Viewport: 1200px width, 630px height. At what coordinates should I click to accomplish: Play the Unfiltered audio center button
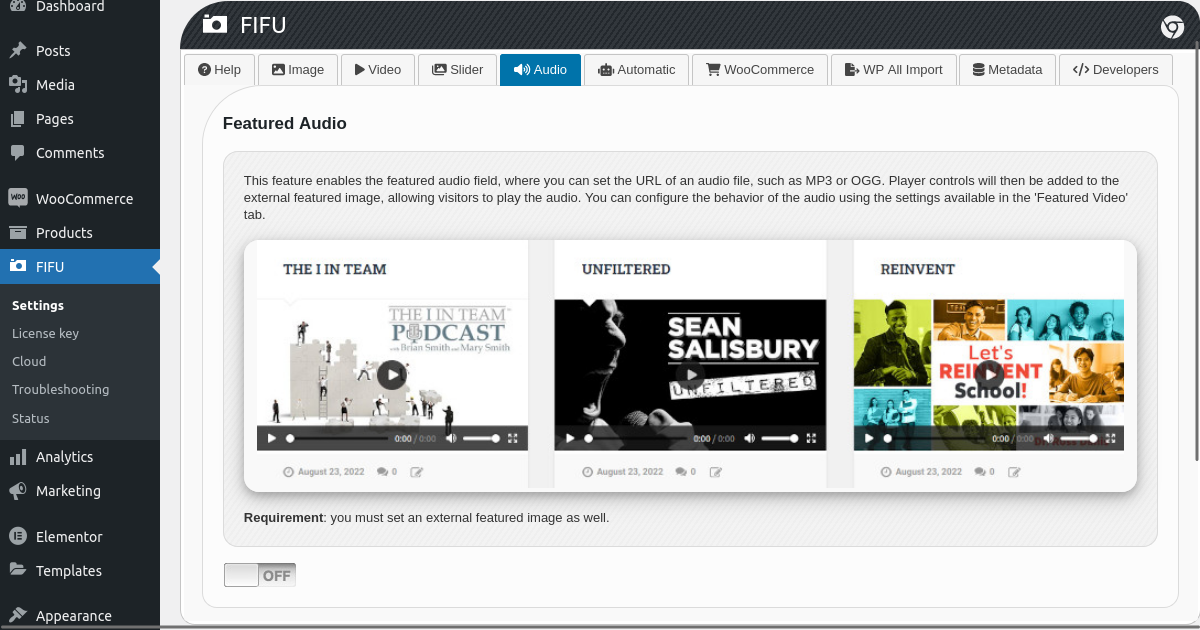(x=690, y=375)
